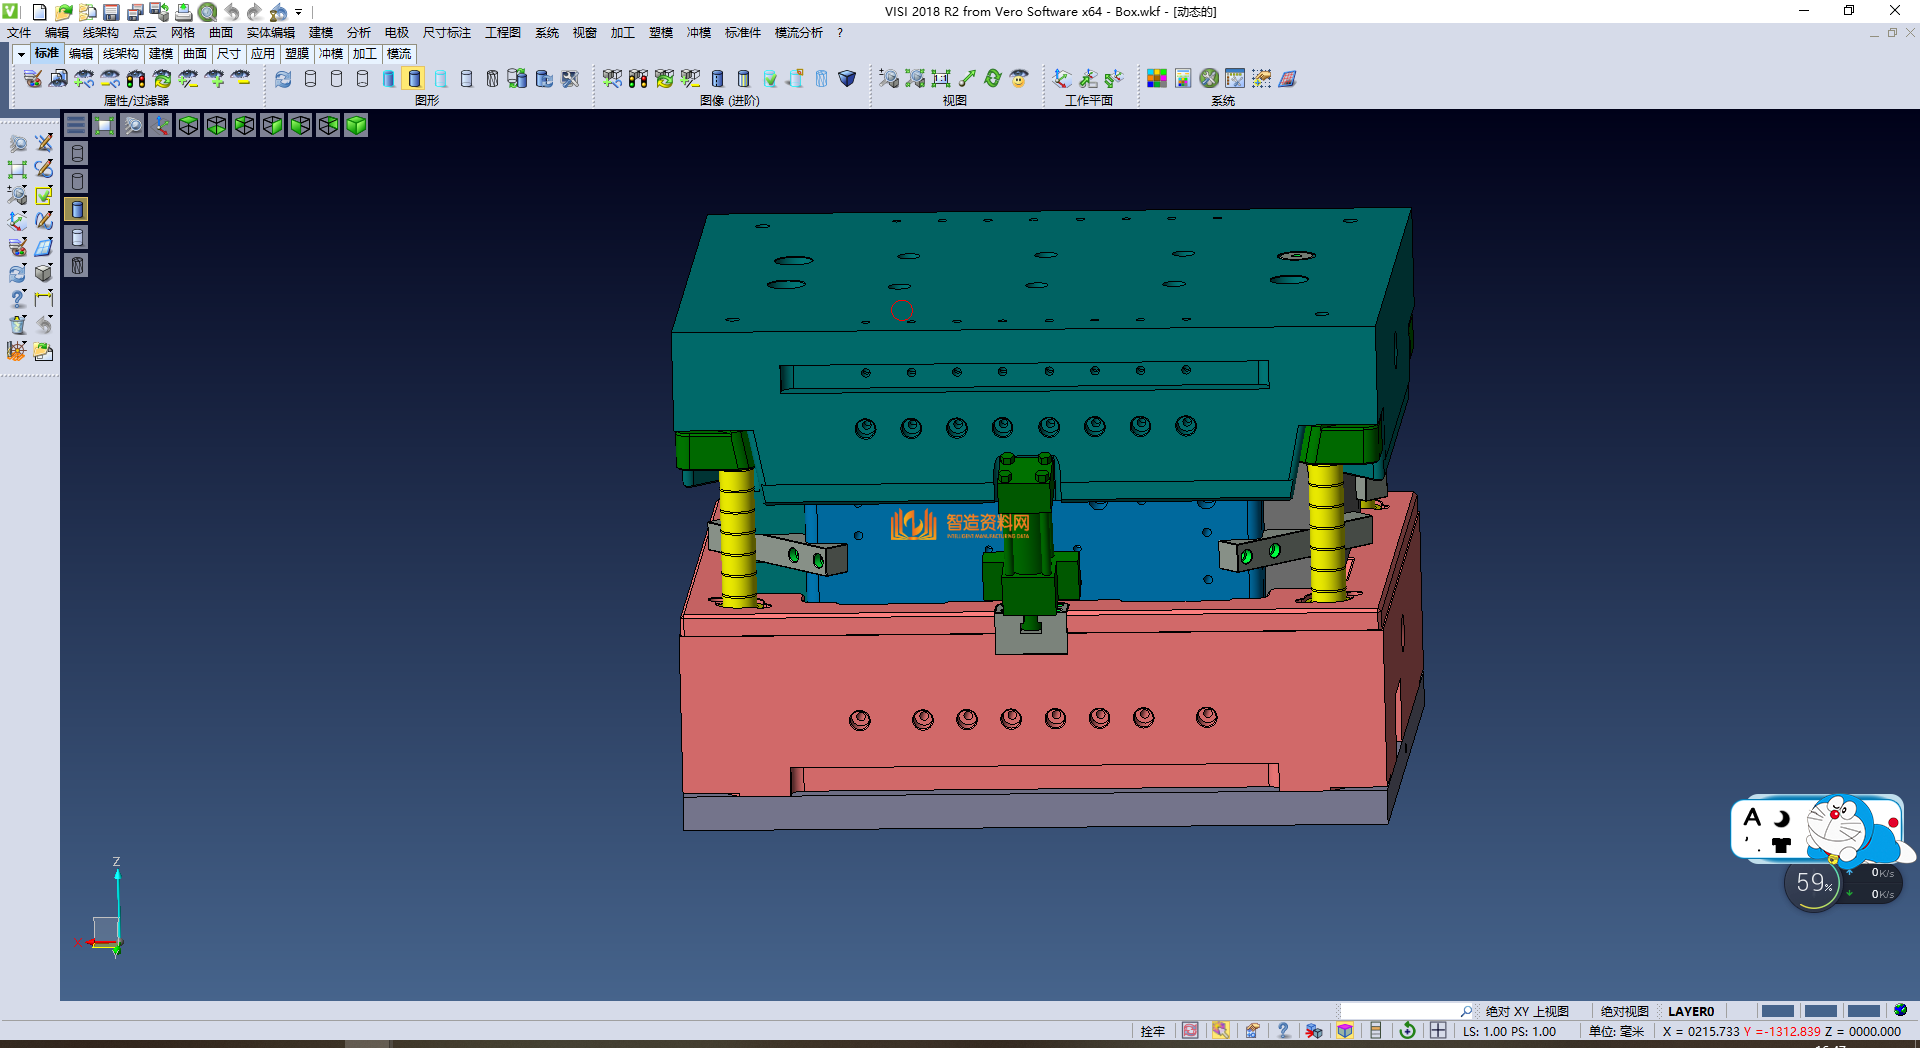Click the Save file icon

[111, 12]
